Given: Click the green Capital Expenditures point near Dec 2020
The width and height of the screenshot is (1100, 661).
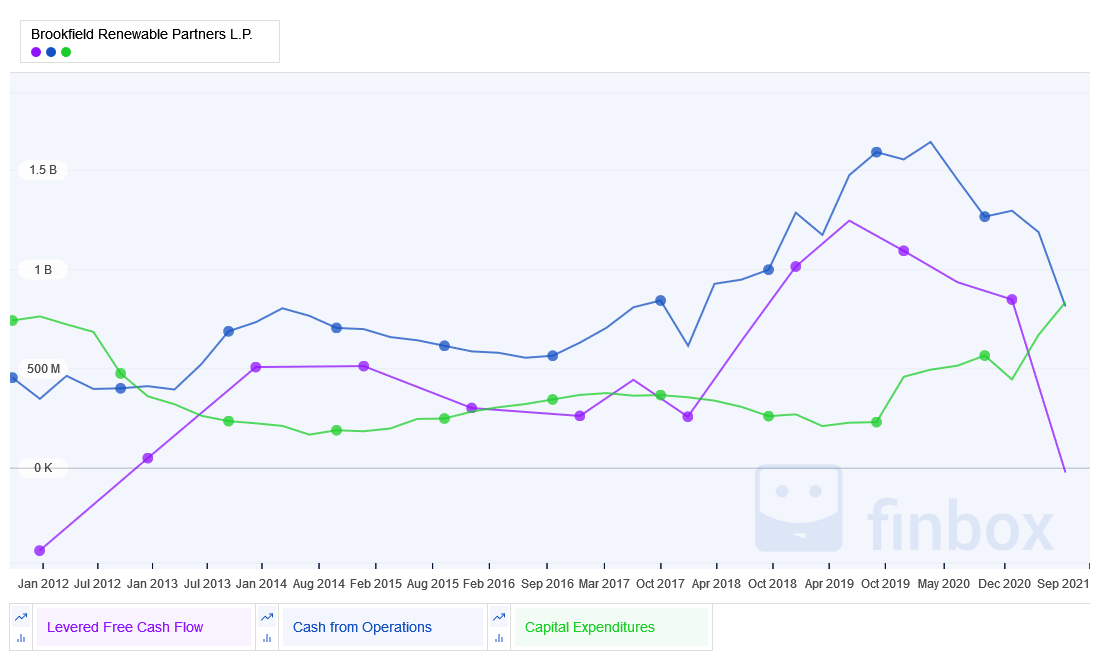Looking at the screenshot, I should click(x=985, y=356).
